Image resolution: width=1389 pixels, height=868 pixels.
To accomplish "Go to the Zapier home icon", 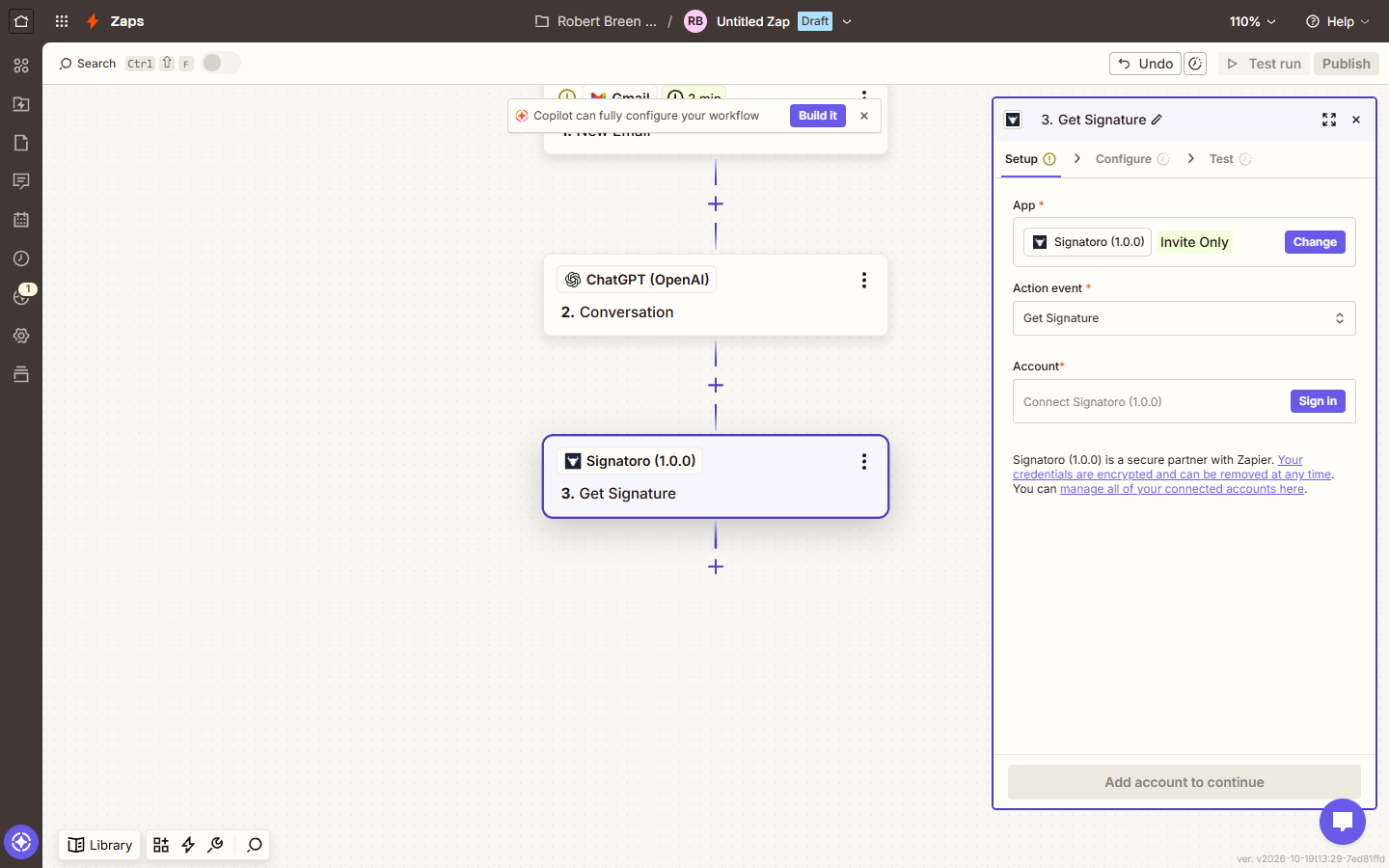I will [x=21, y=21].
